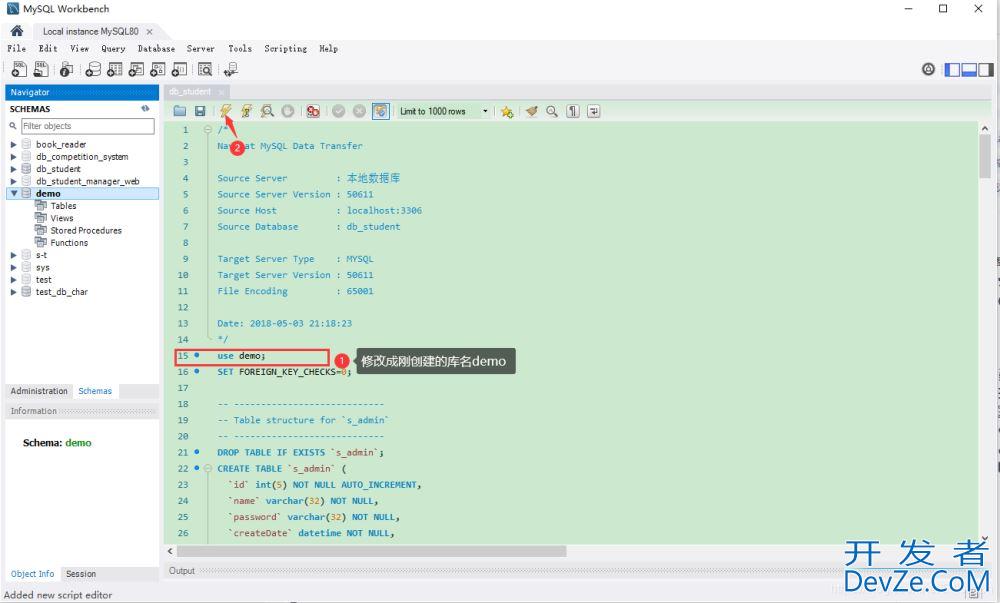Screen dimensions: 1000x603
Task: Toggle autocommit mode
Action: (381, 112)
